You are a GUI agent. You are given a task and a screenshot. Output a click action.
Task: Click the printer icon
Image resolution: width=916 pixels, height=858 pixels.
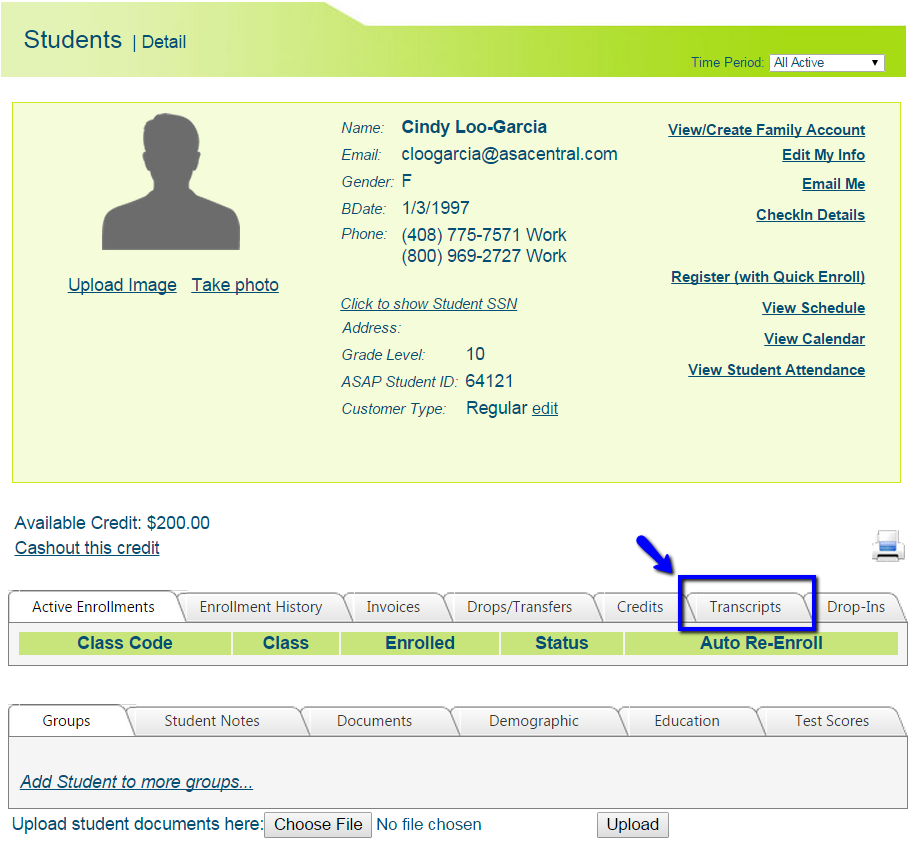[x=888, y=545]
